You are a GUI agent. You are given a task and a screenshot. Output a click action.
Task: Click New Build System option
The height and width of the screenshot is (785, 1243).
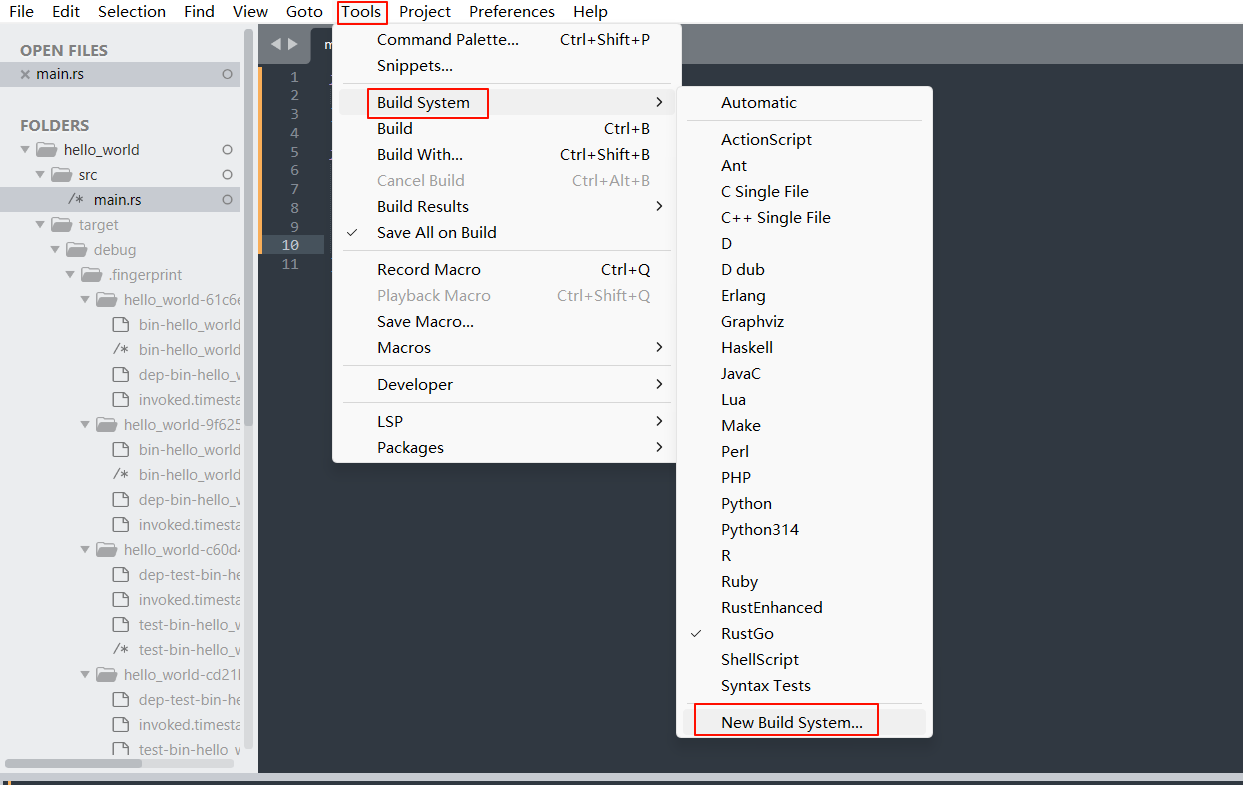[791, 722]
